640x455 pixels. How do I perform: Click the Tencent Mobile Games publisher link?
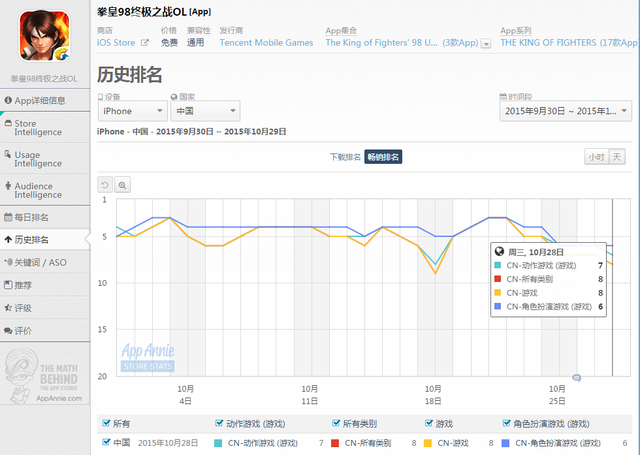click(x=266, y=44)
